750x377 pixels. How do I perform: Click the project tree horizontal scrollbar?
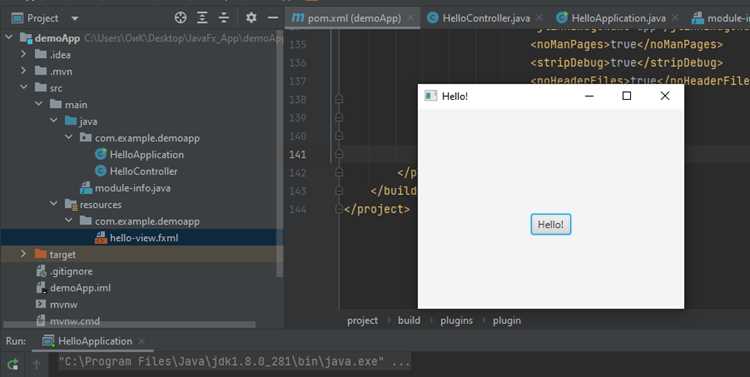[129, 325]
